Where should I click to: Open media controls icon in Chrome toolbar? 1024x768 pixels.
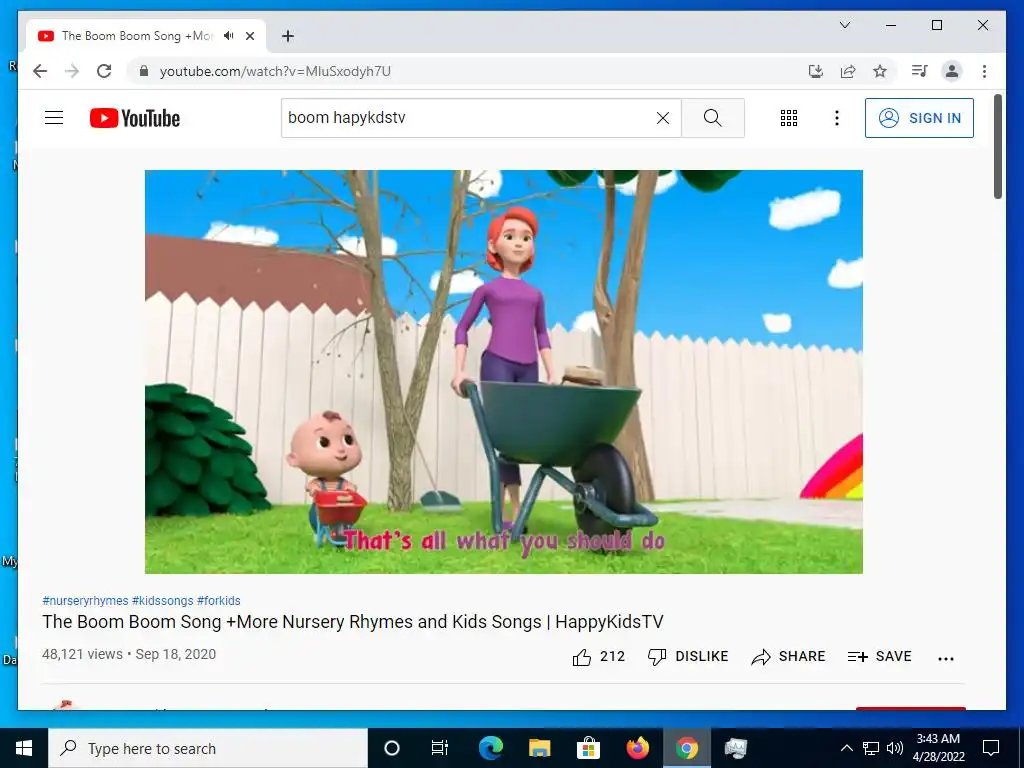click(x=920, y=71)
